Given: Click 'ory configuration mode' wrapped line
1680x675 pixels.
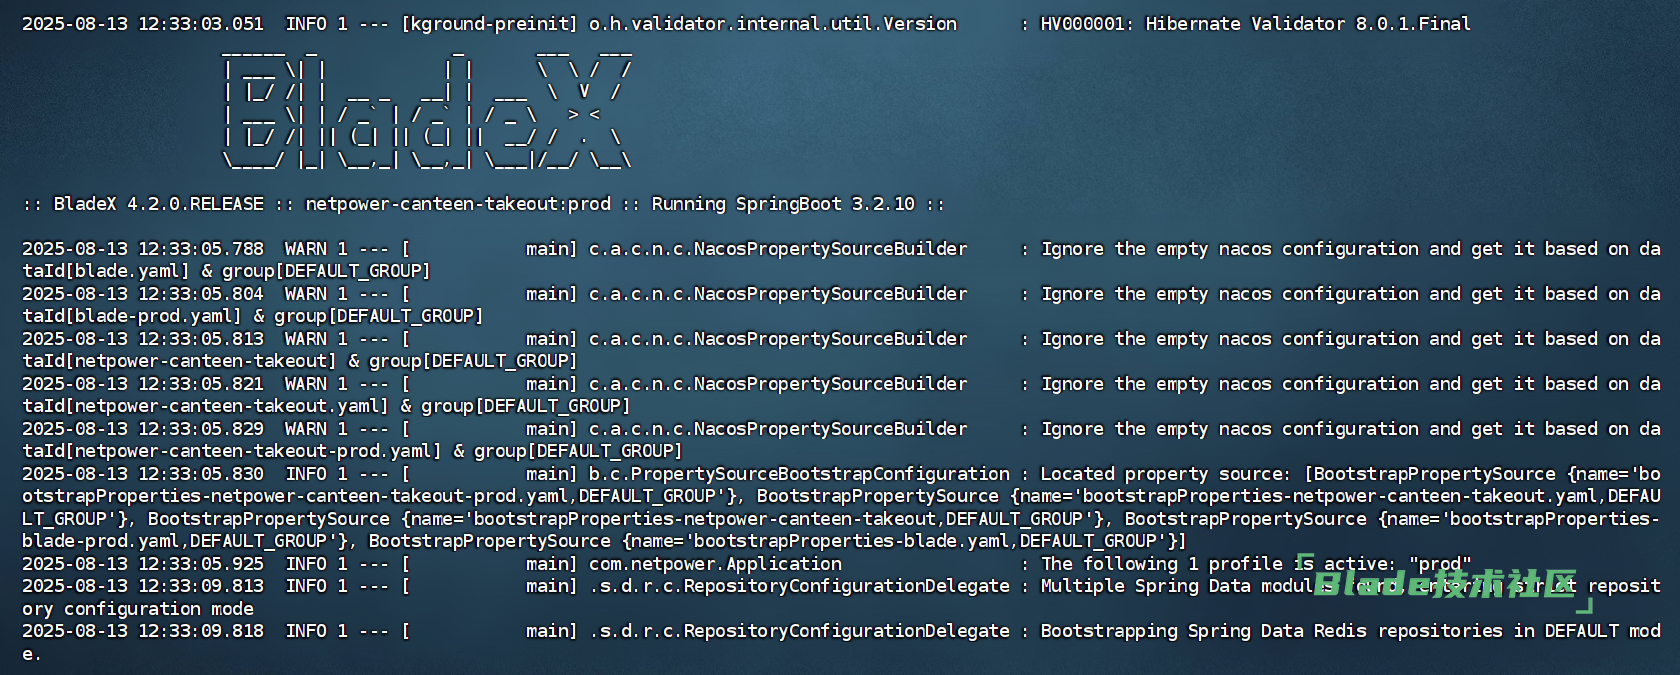Looking at the screenshot, I should click(x=138, y=609).
